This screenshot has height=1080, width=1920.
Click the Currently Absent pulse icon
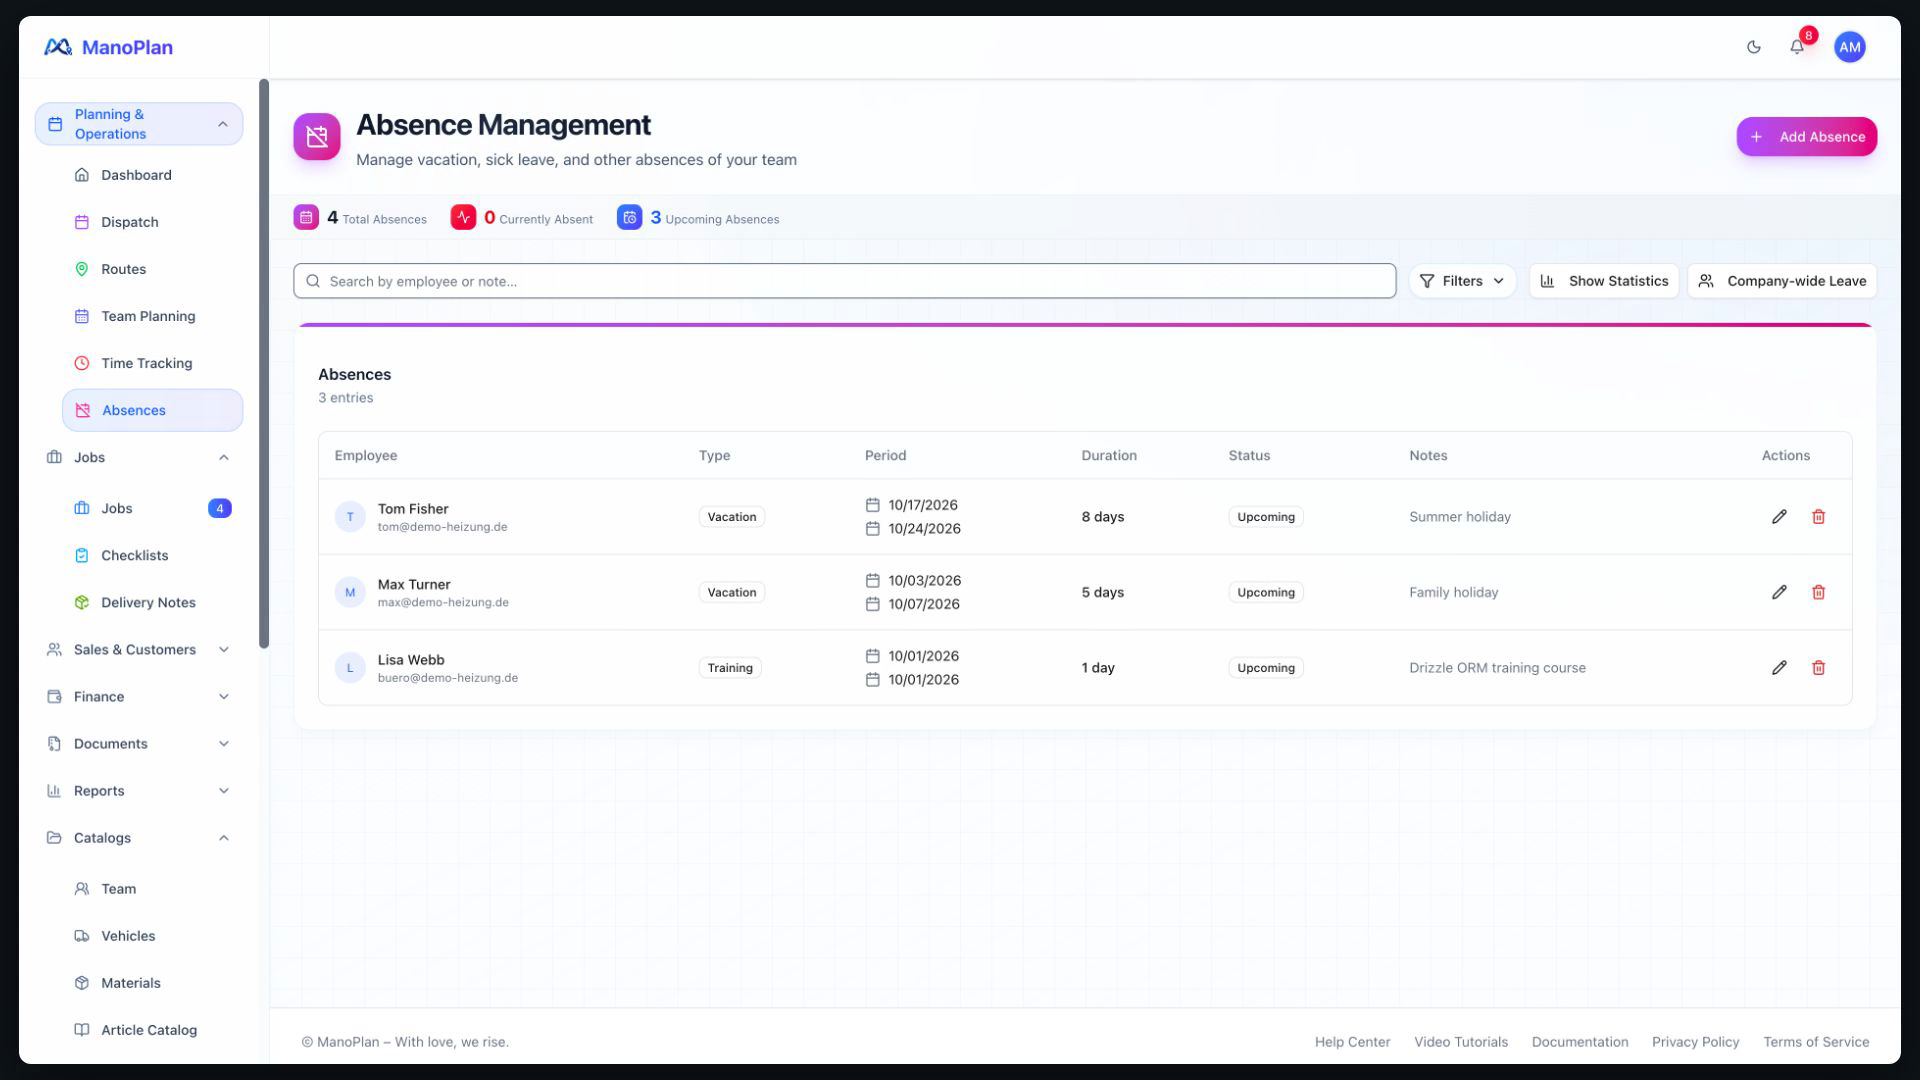click(x=463, y=217)
